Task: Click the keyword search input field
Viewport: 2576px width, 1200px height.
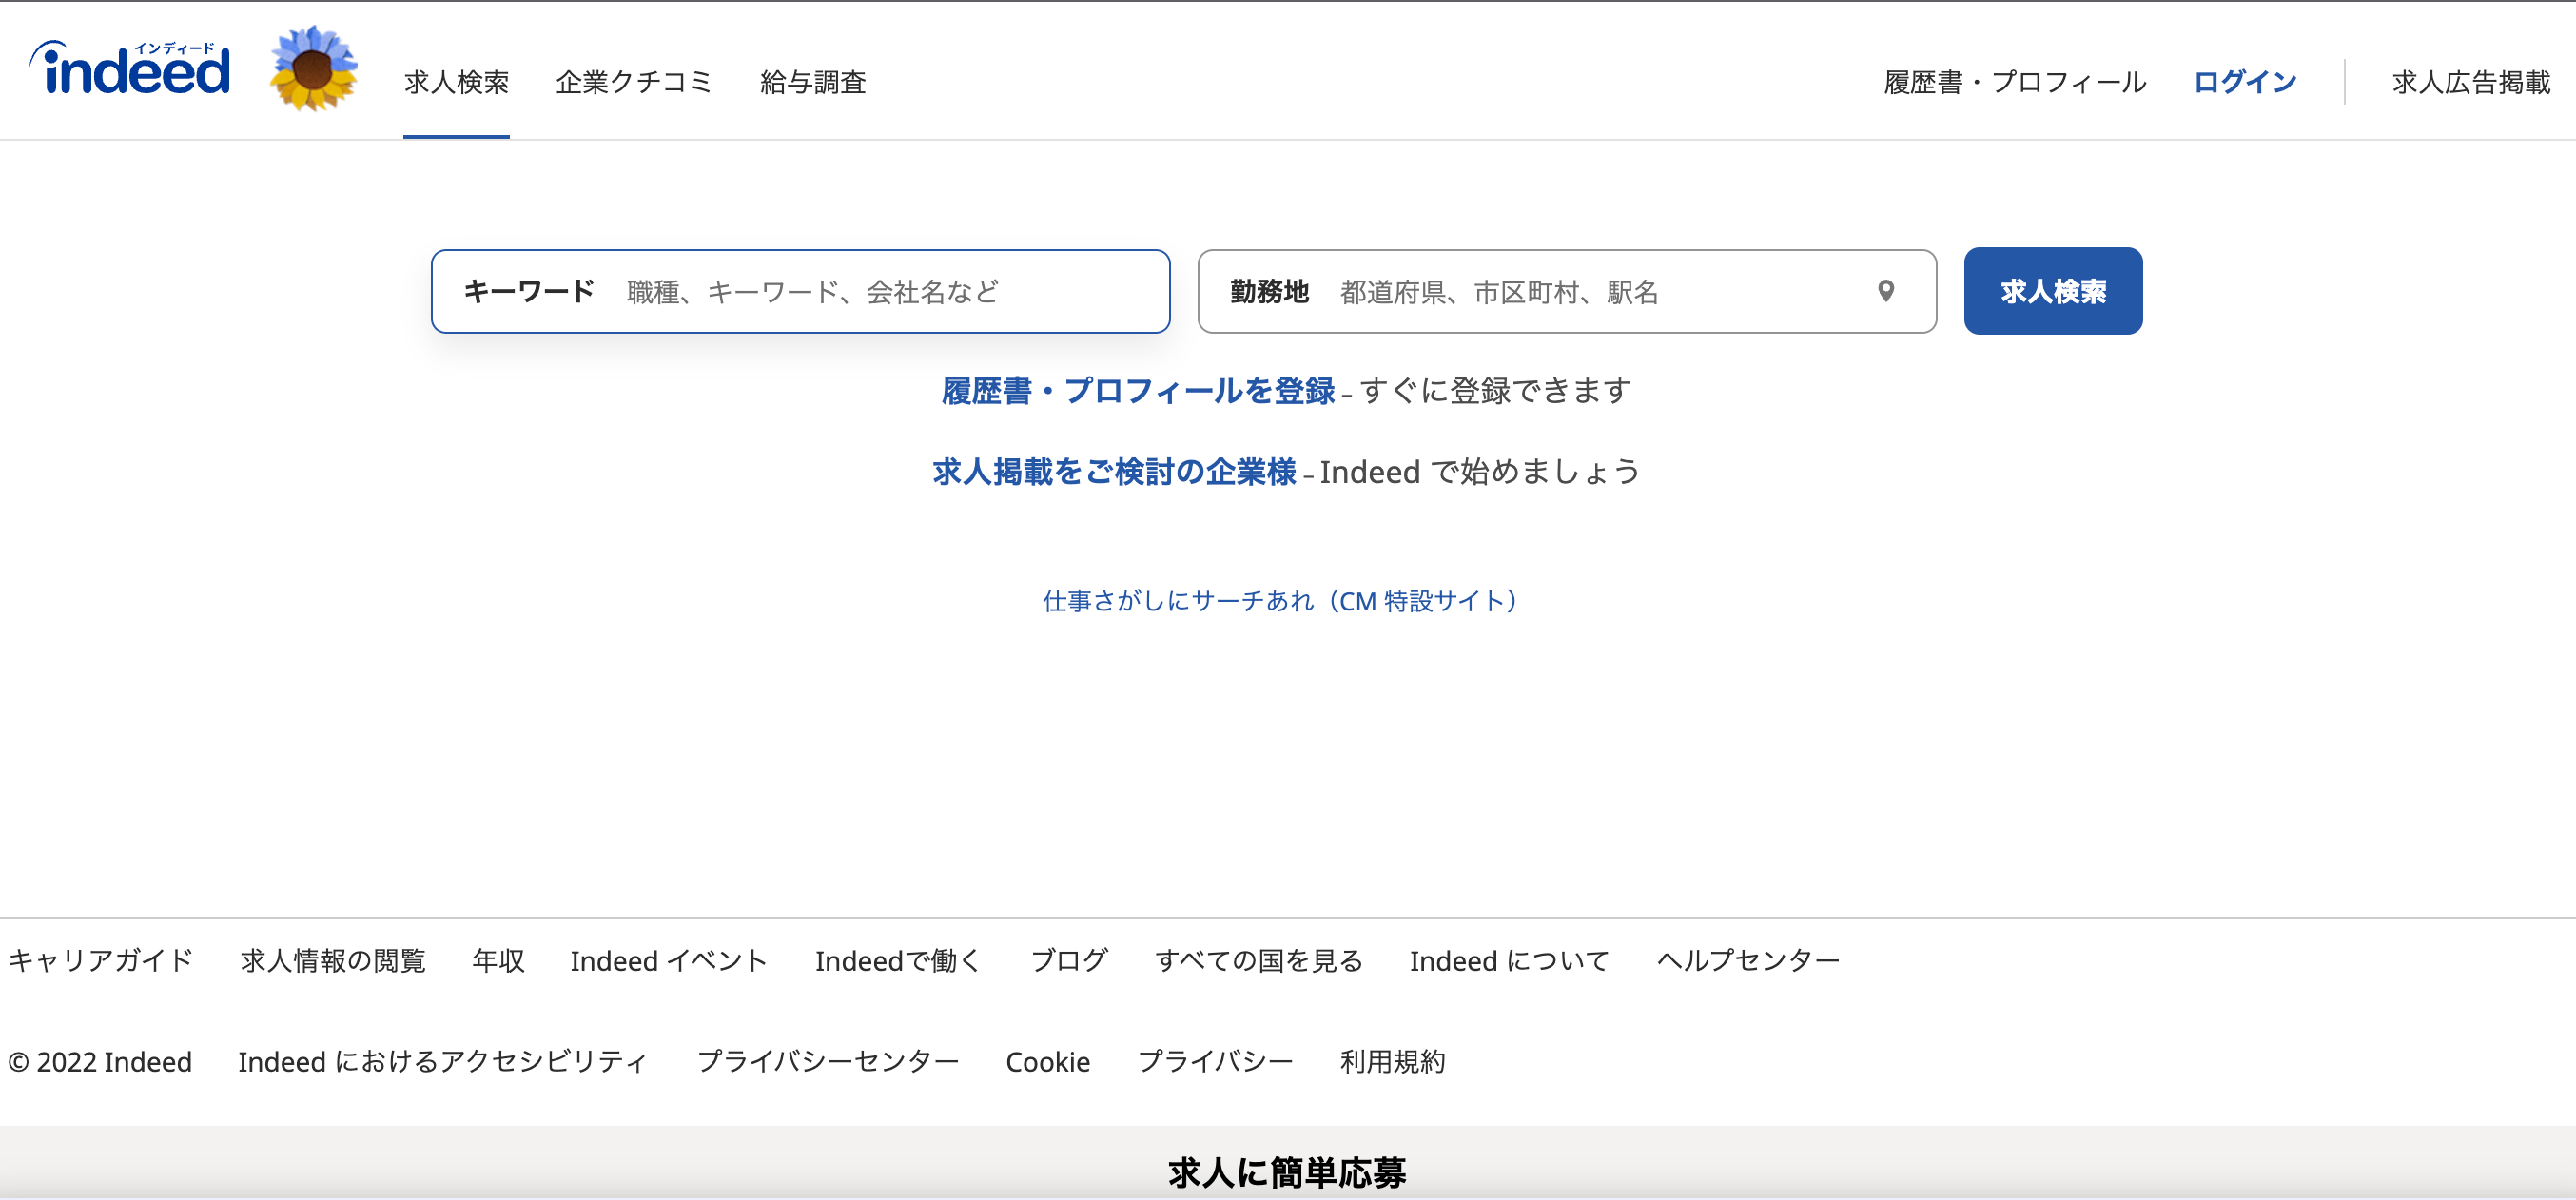Action: point(880,292)
